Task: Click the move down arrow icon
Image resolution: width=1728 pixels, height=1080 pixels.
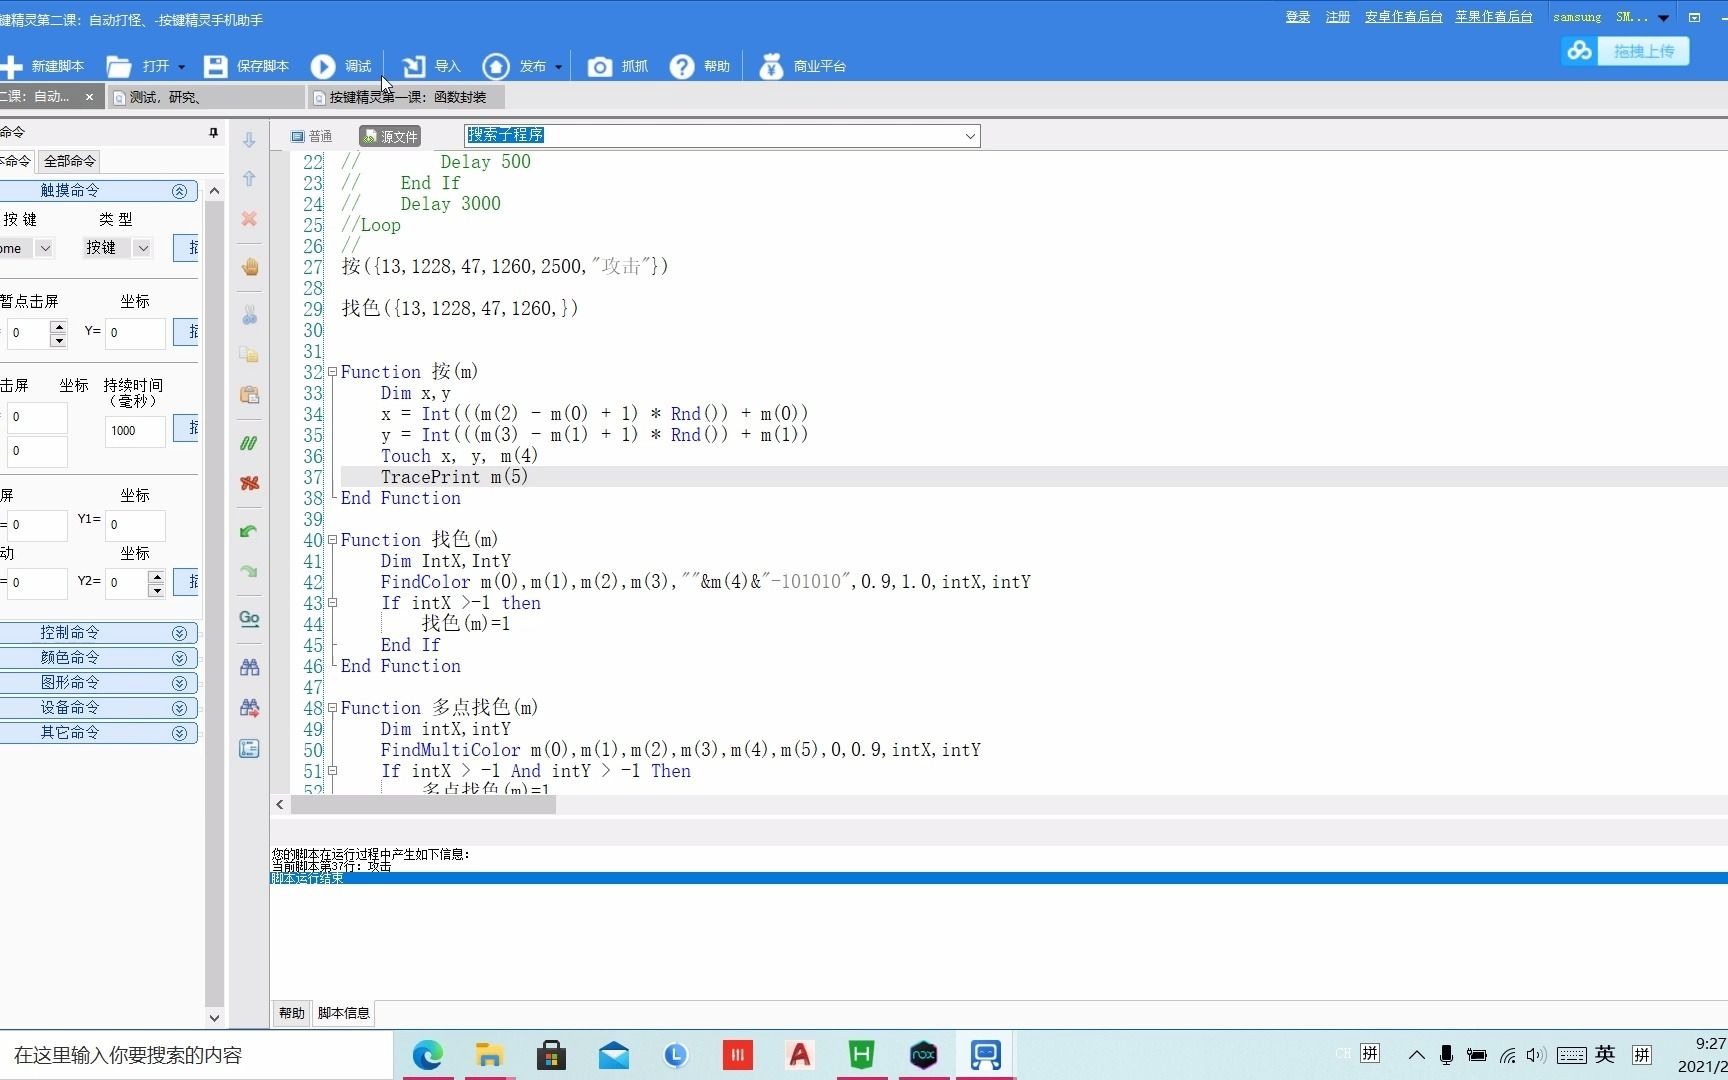Action: pyautogui.click(x=249, y=140)
